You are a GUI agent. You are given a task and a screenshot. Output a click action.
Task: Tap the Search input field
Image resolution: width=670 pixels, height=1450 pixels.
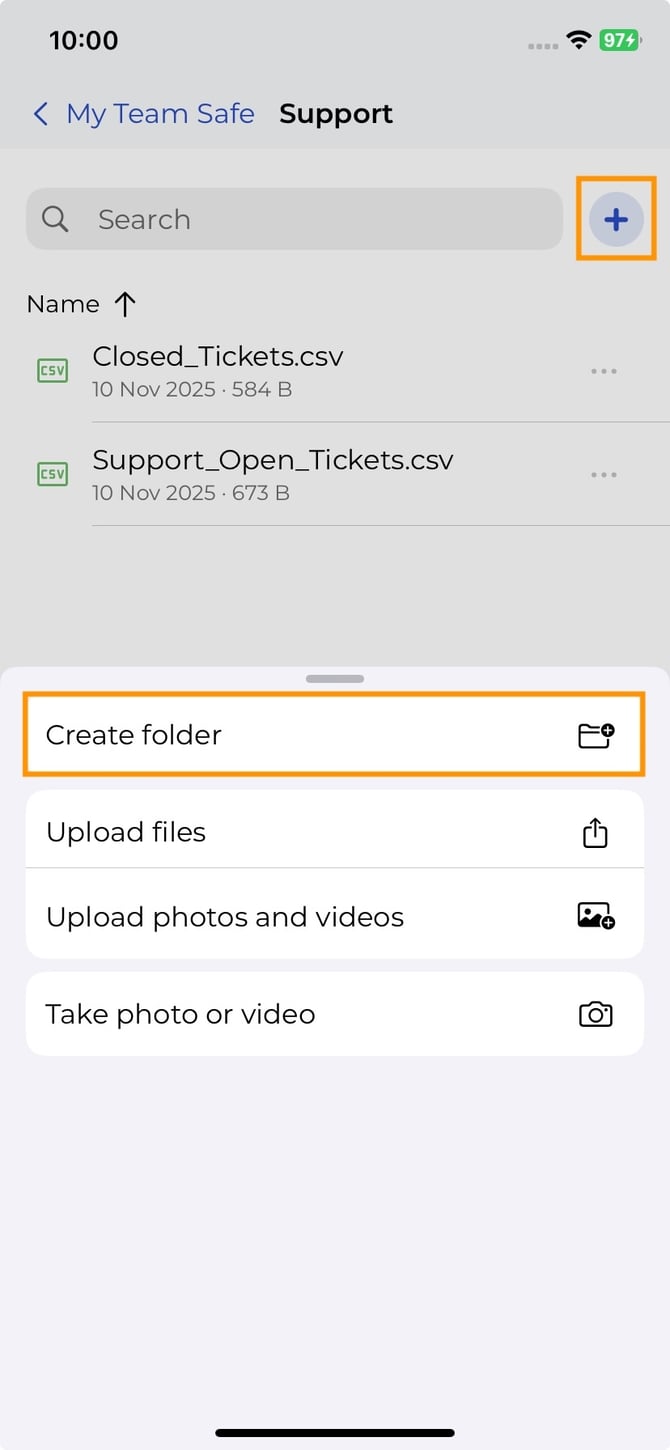[x=250, y=219]
